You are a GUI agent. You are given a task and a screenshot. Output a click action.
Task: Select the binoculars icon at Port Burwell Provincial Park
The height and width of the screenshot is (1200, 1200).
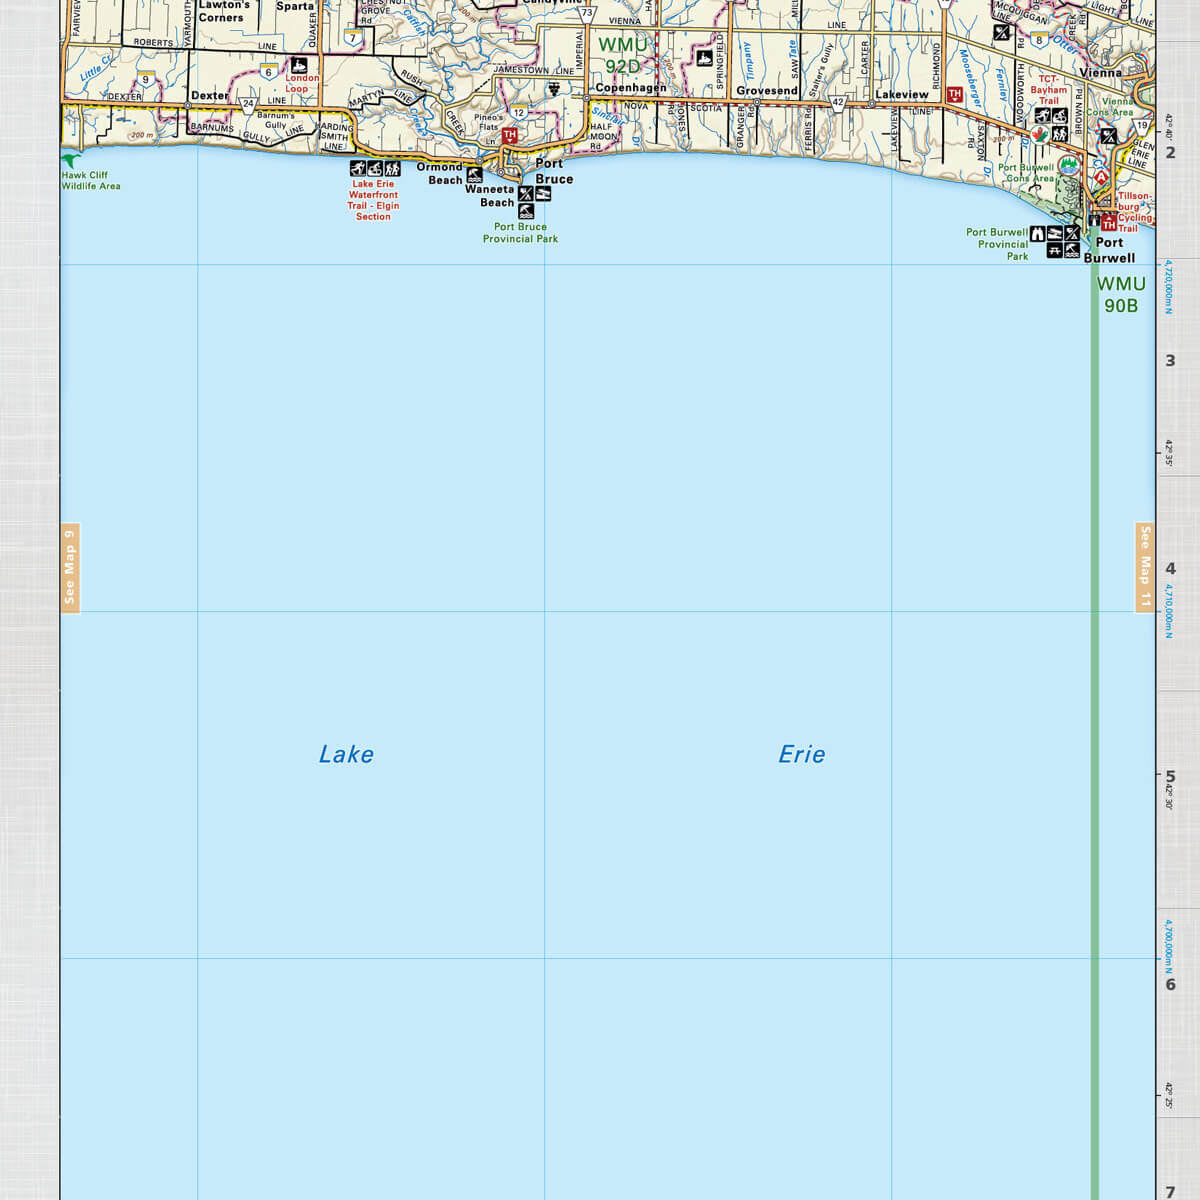pyautogui.click(x=1038, y=234)
